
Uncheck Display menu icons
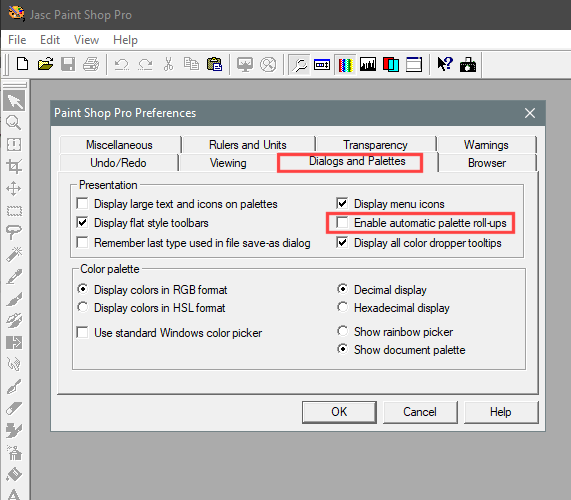pyautogui.click(x=342, y=203)
